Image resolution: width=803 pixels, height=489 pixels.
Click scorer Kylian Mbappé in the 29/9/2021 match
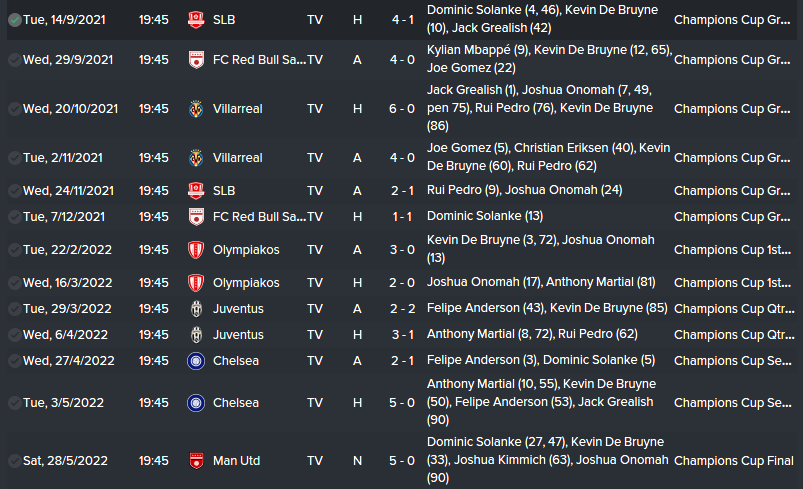pyautogui.click(x=467, y=50)
